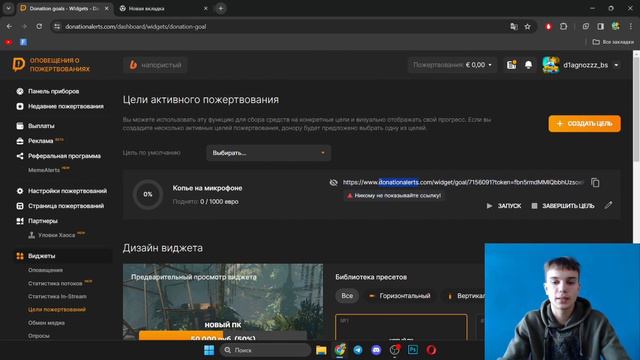The width and height of the screenshot is (640, 360).
Task: Click the напористый platform badge
Action: 155,65
